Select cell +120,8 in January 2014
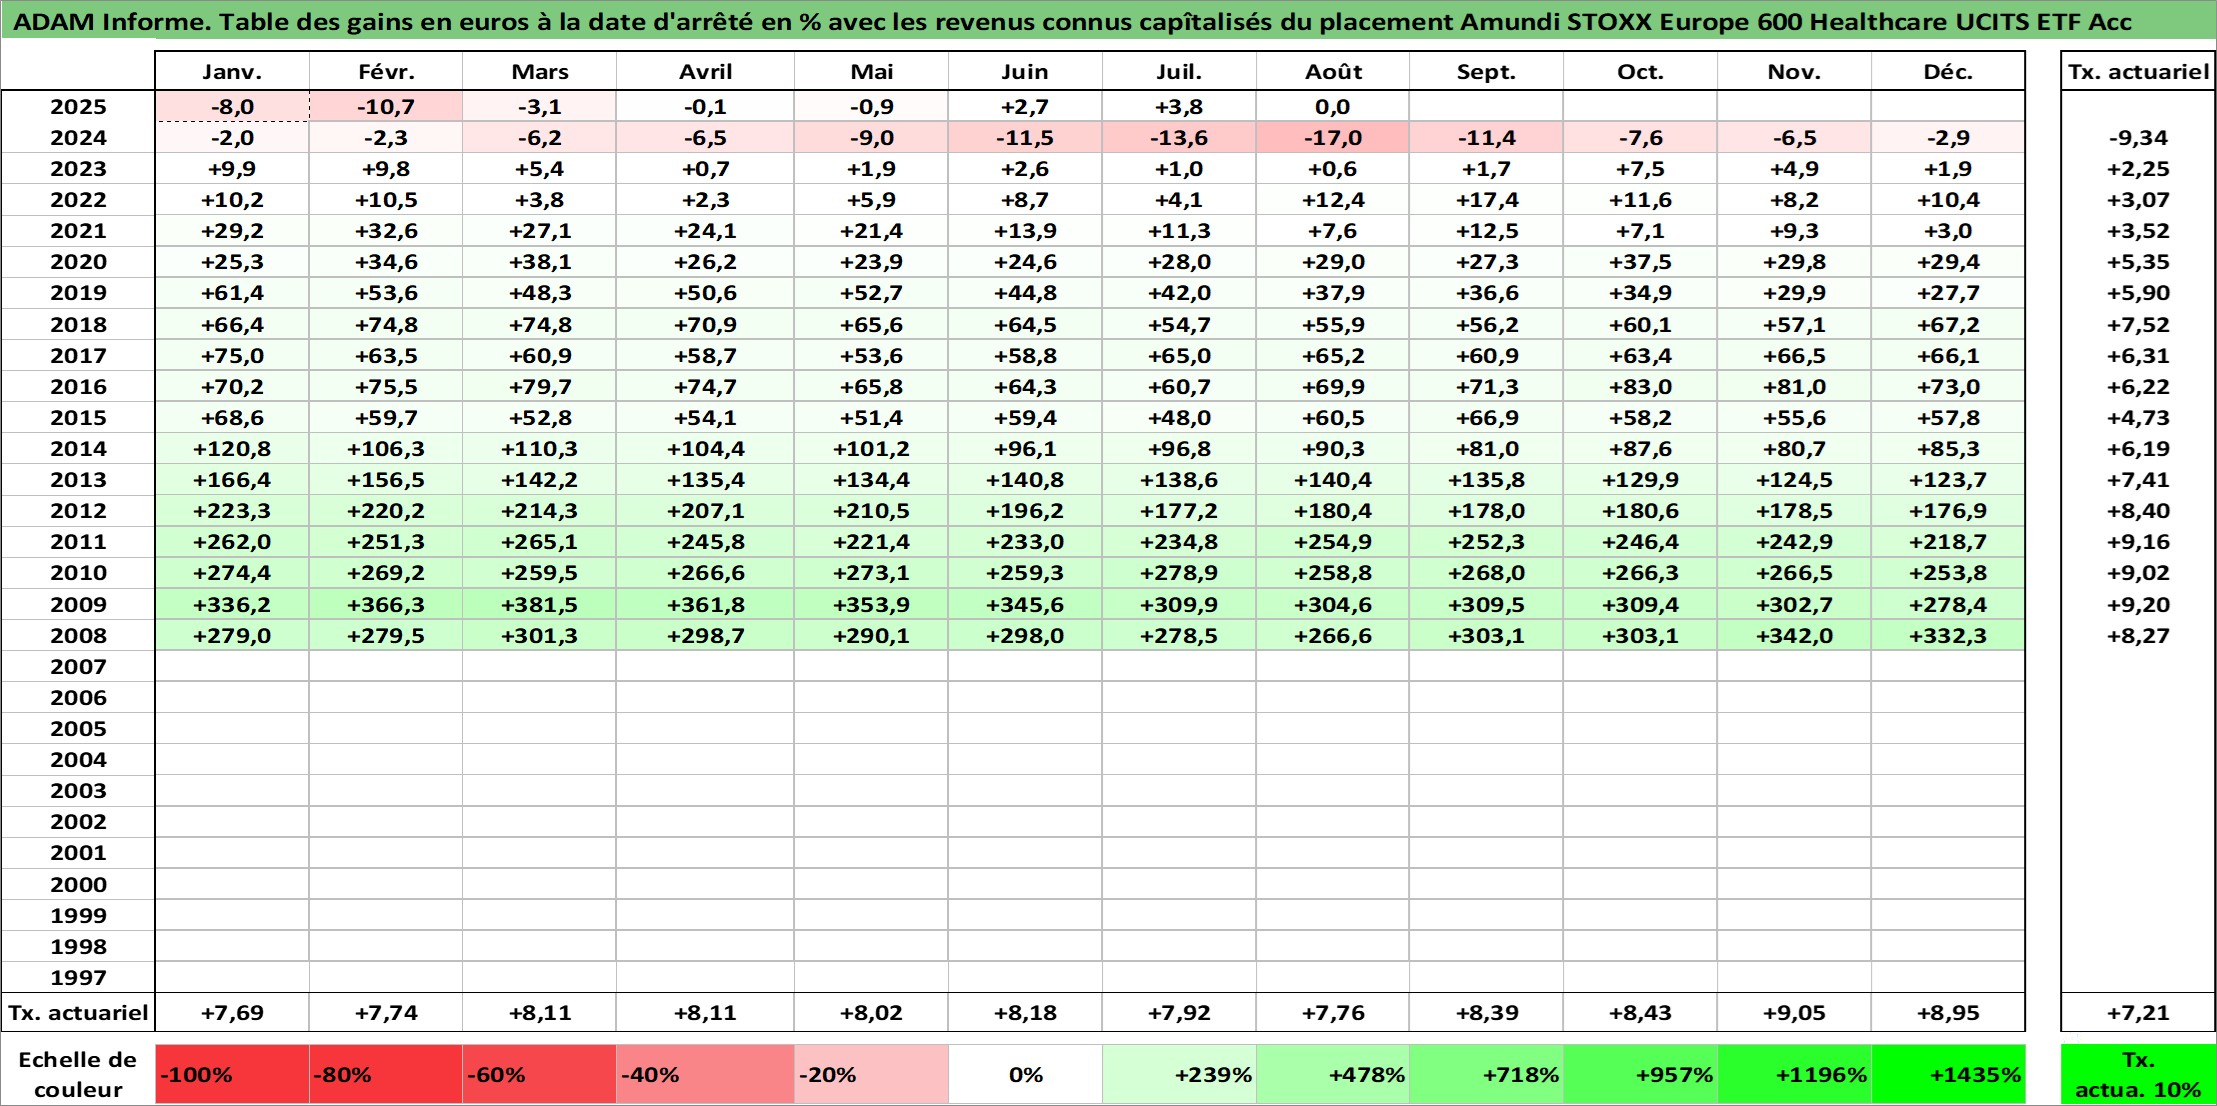Viewport: 2217px width, 1106px height. pyautogui.click(x=232, y=449)
